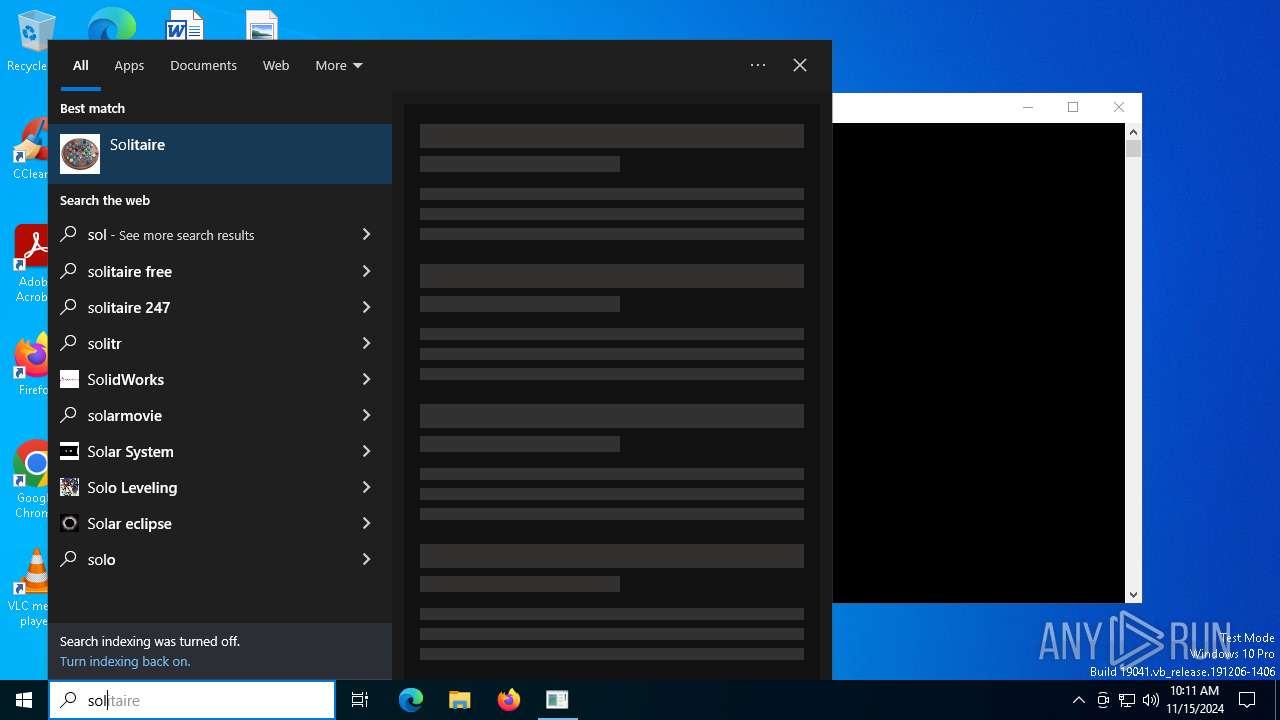The height and width of the screenshot is (720, 1280).
Task: Open the Windows Start menu
Action: pos(24,700)
